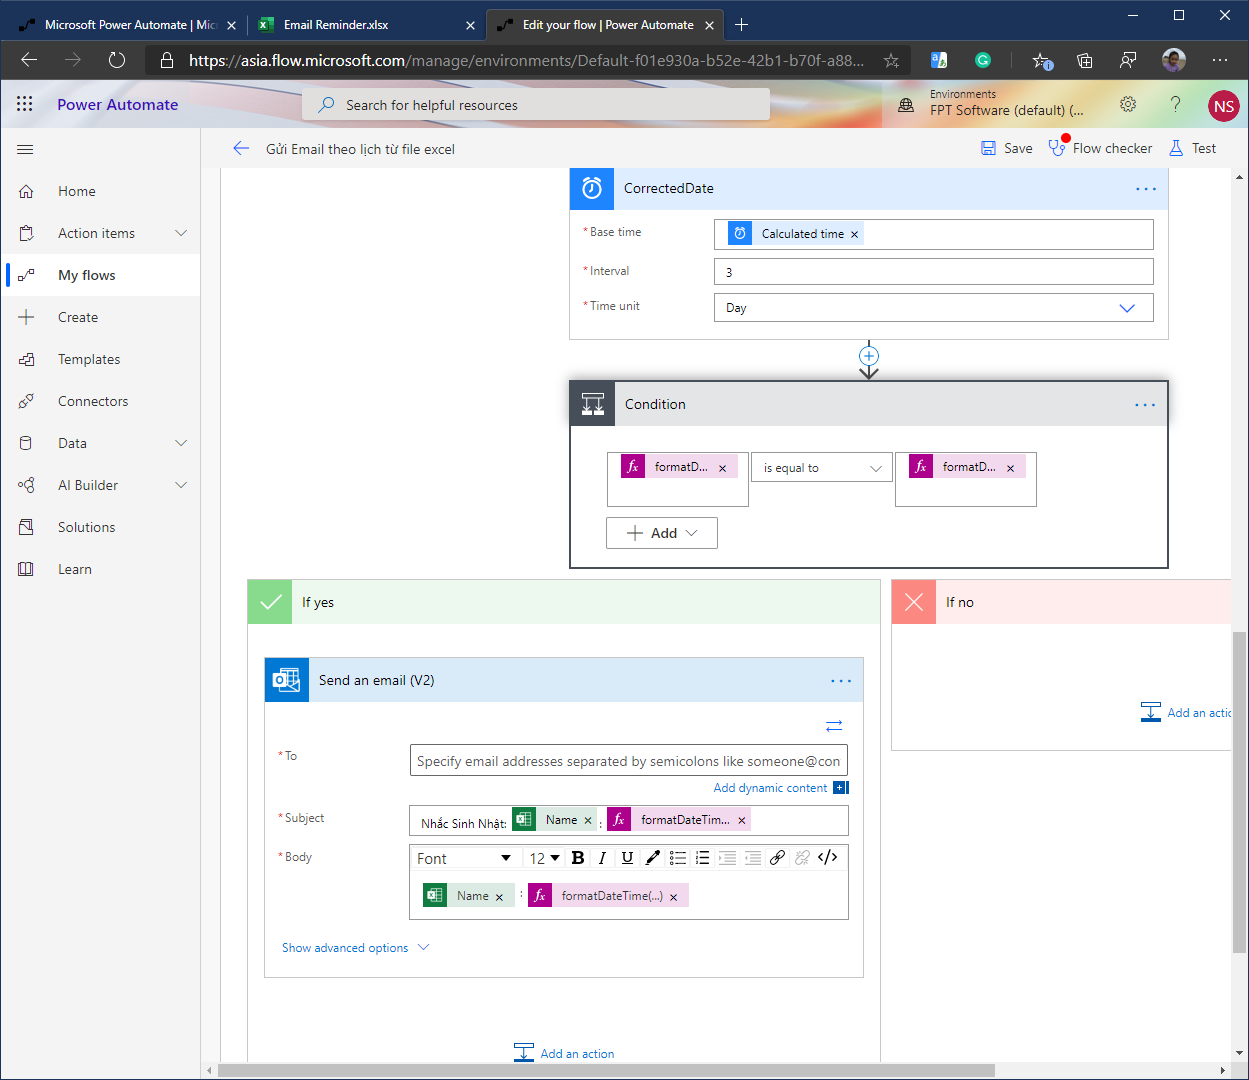Open the Send an email action ellipsis menu
The image size is (1249, 1080).
(x=841, y=681)
